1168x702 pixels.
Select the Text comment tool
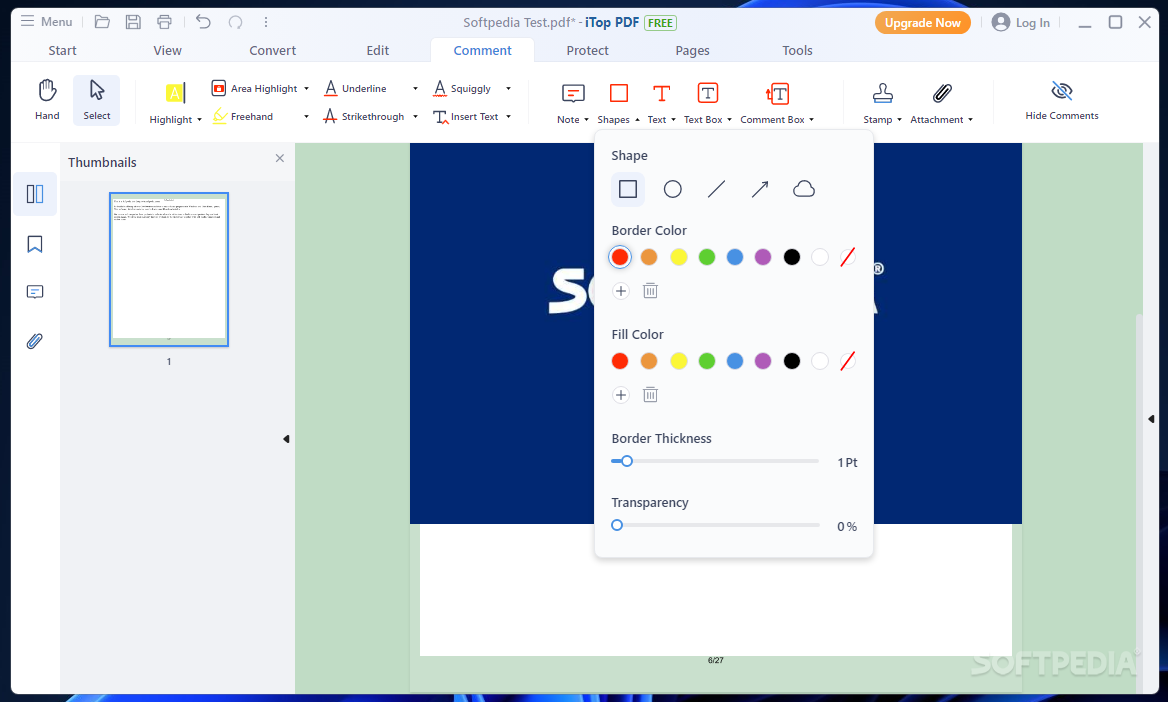661,93
